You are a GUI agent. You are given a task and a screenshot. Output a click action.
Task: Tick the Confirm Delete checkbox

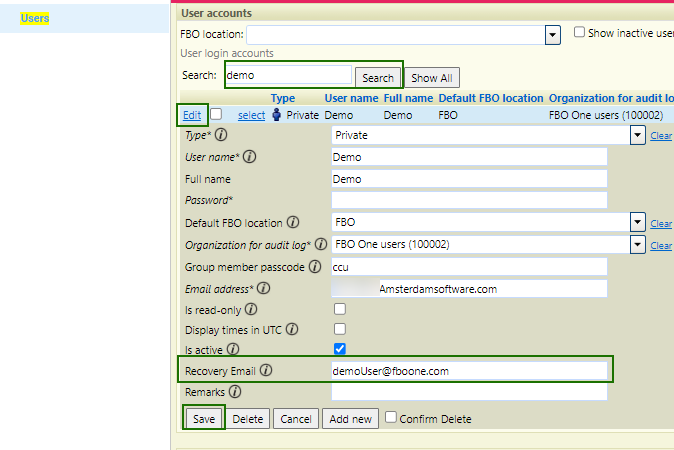(x=390, y=417)
